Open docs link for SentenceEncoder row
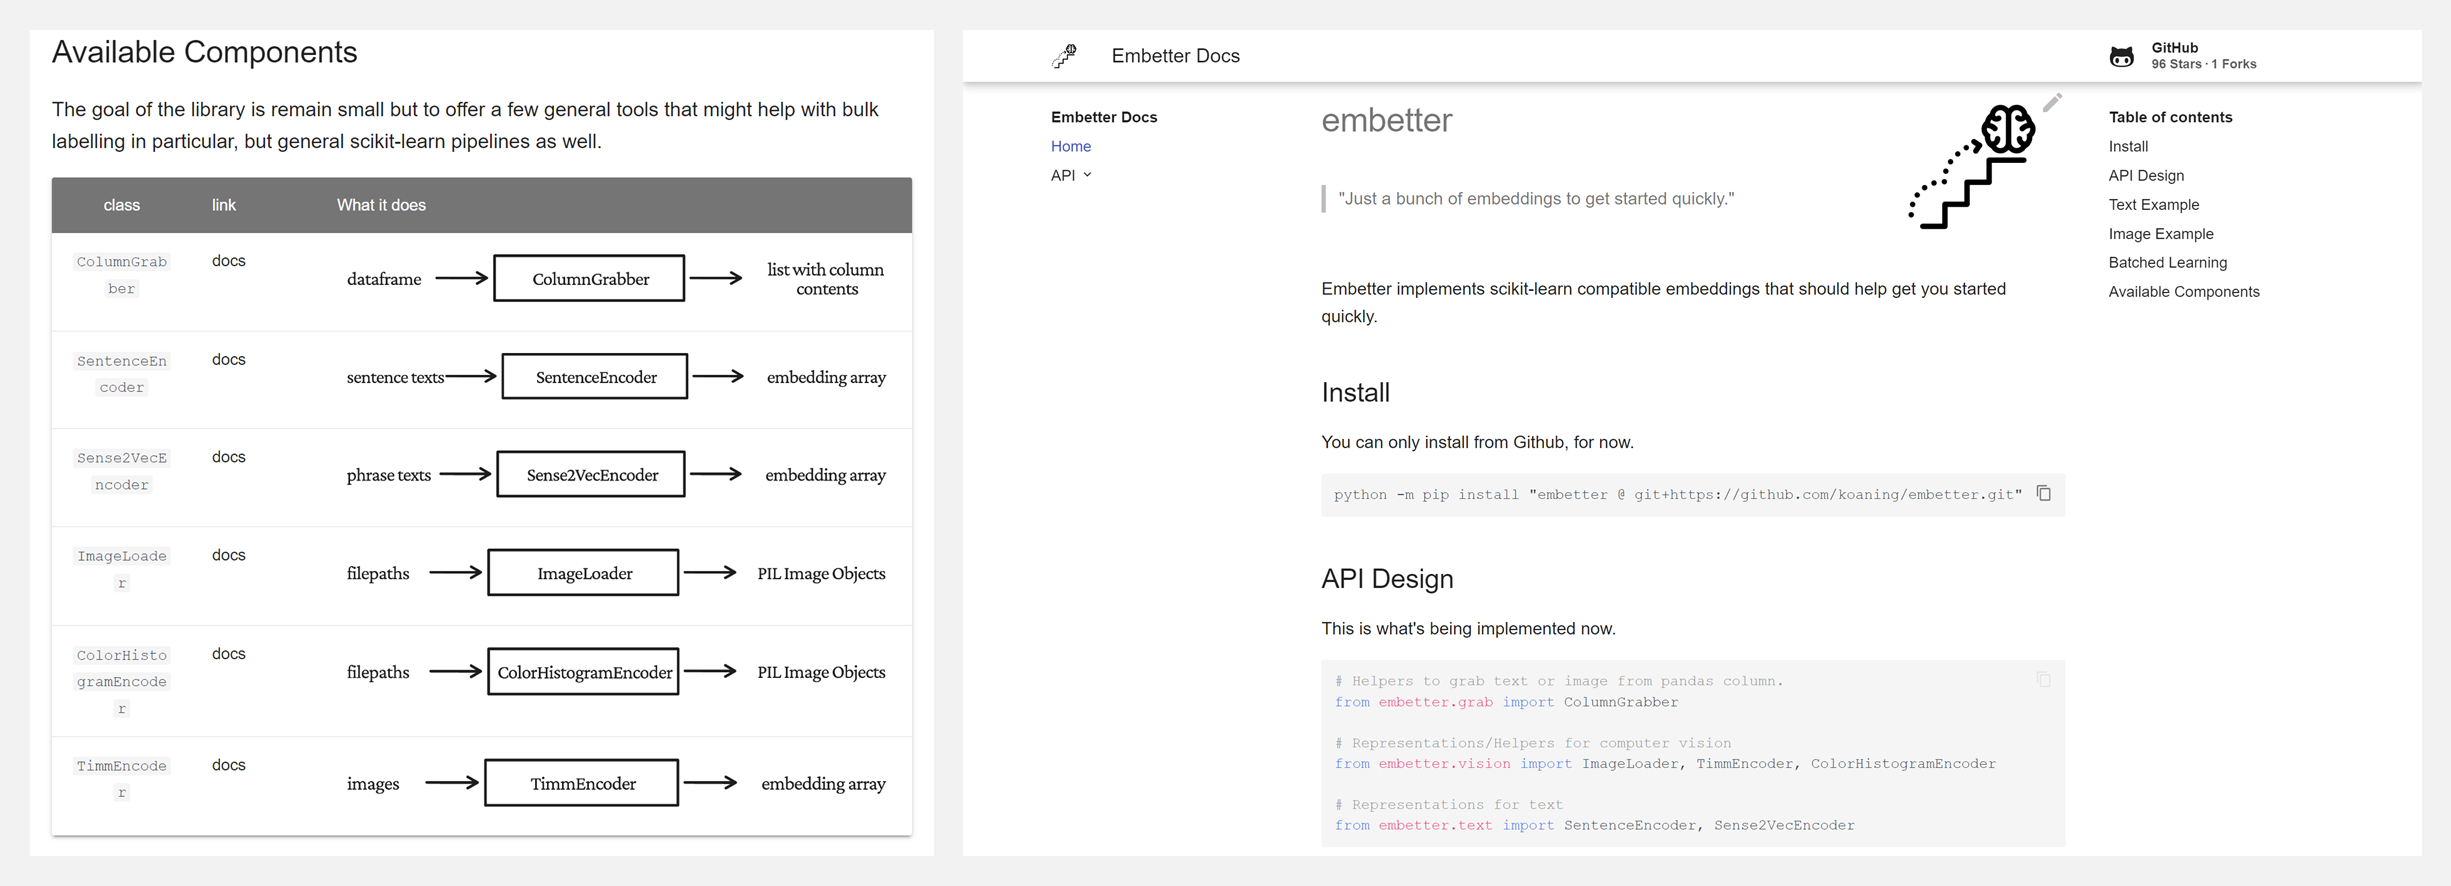 pyautogui.click(x=229, y=359)
